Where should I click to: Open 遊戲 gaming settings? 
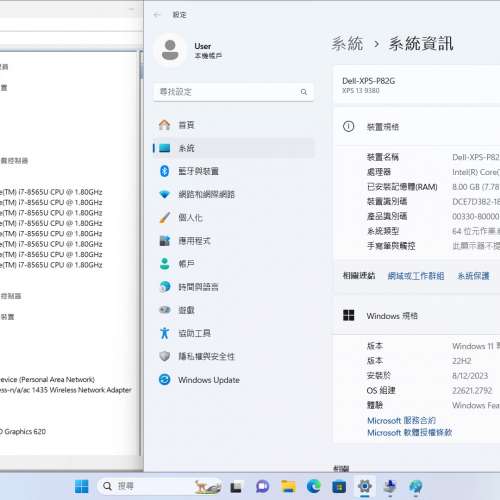[233, 310]
